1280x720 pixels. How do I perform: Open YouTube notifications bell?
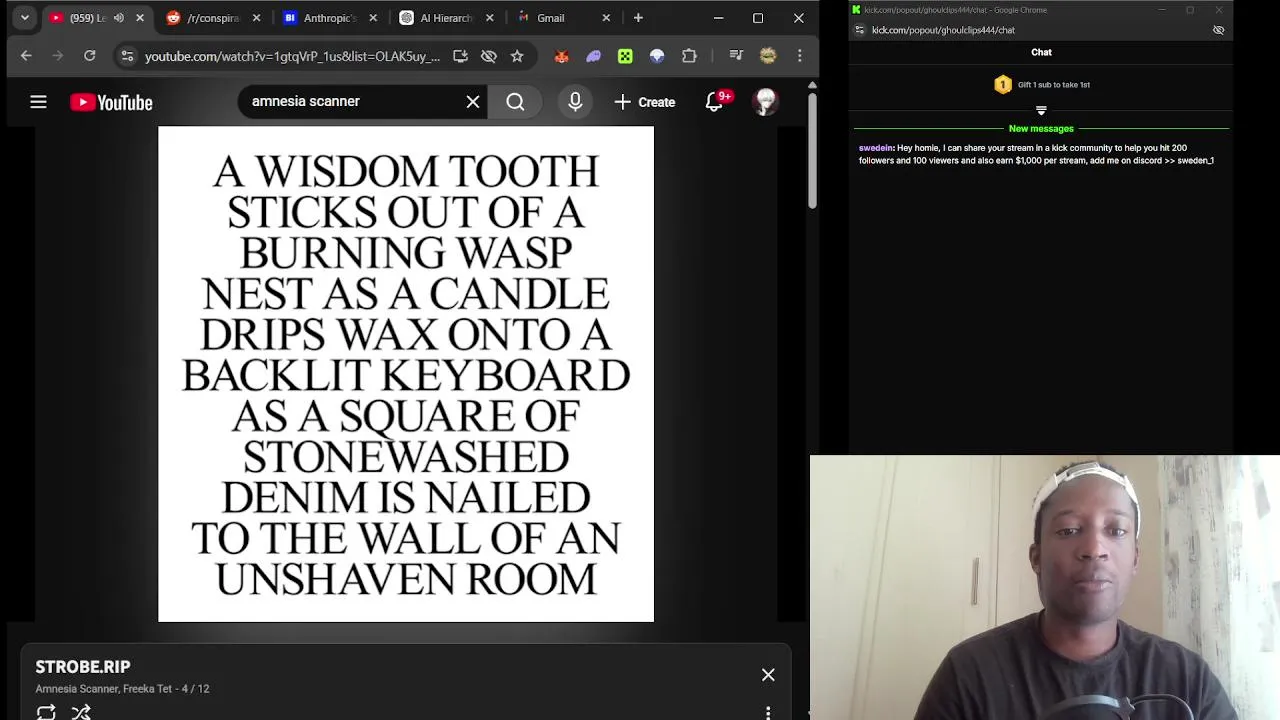(x=714, y=102)
